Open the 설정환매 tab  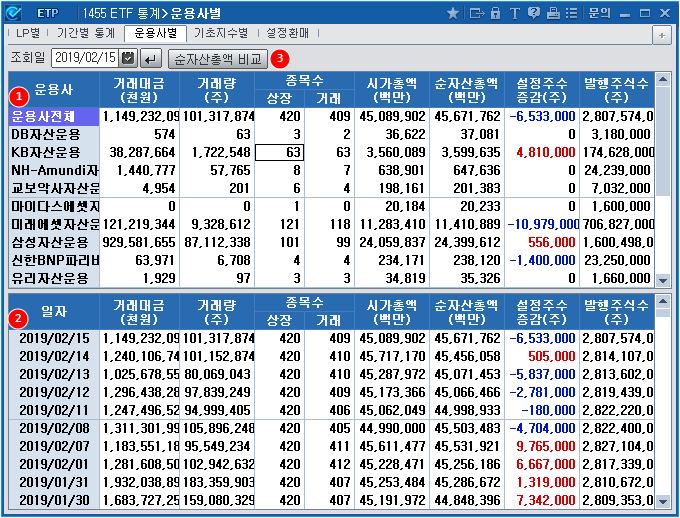(x=288, y=34)
